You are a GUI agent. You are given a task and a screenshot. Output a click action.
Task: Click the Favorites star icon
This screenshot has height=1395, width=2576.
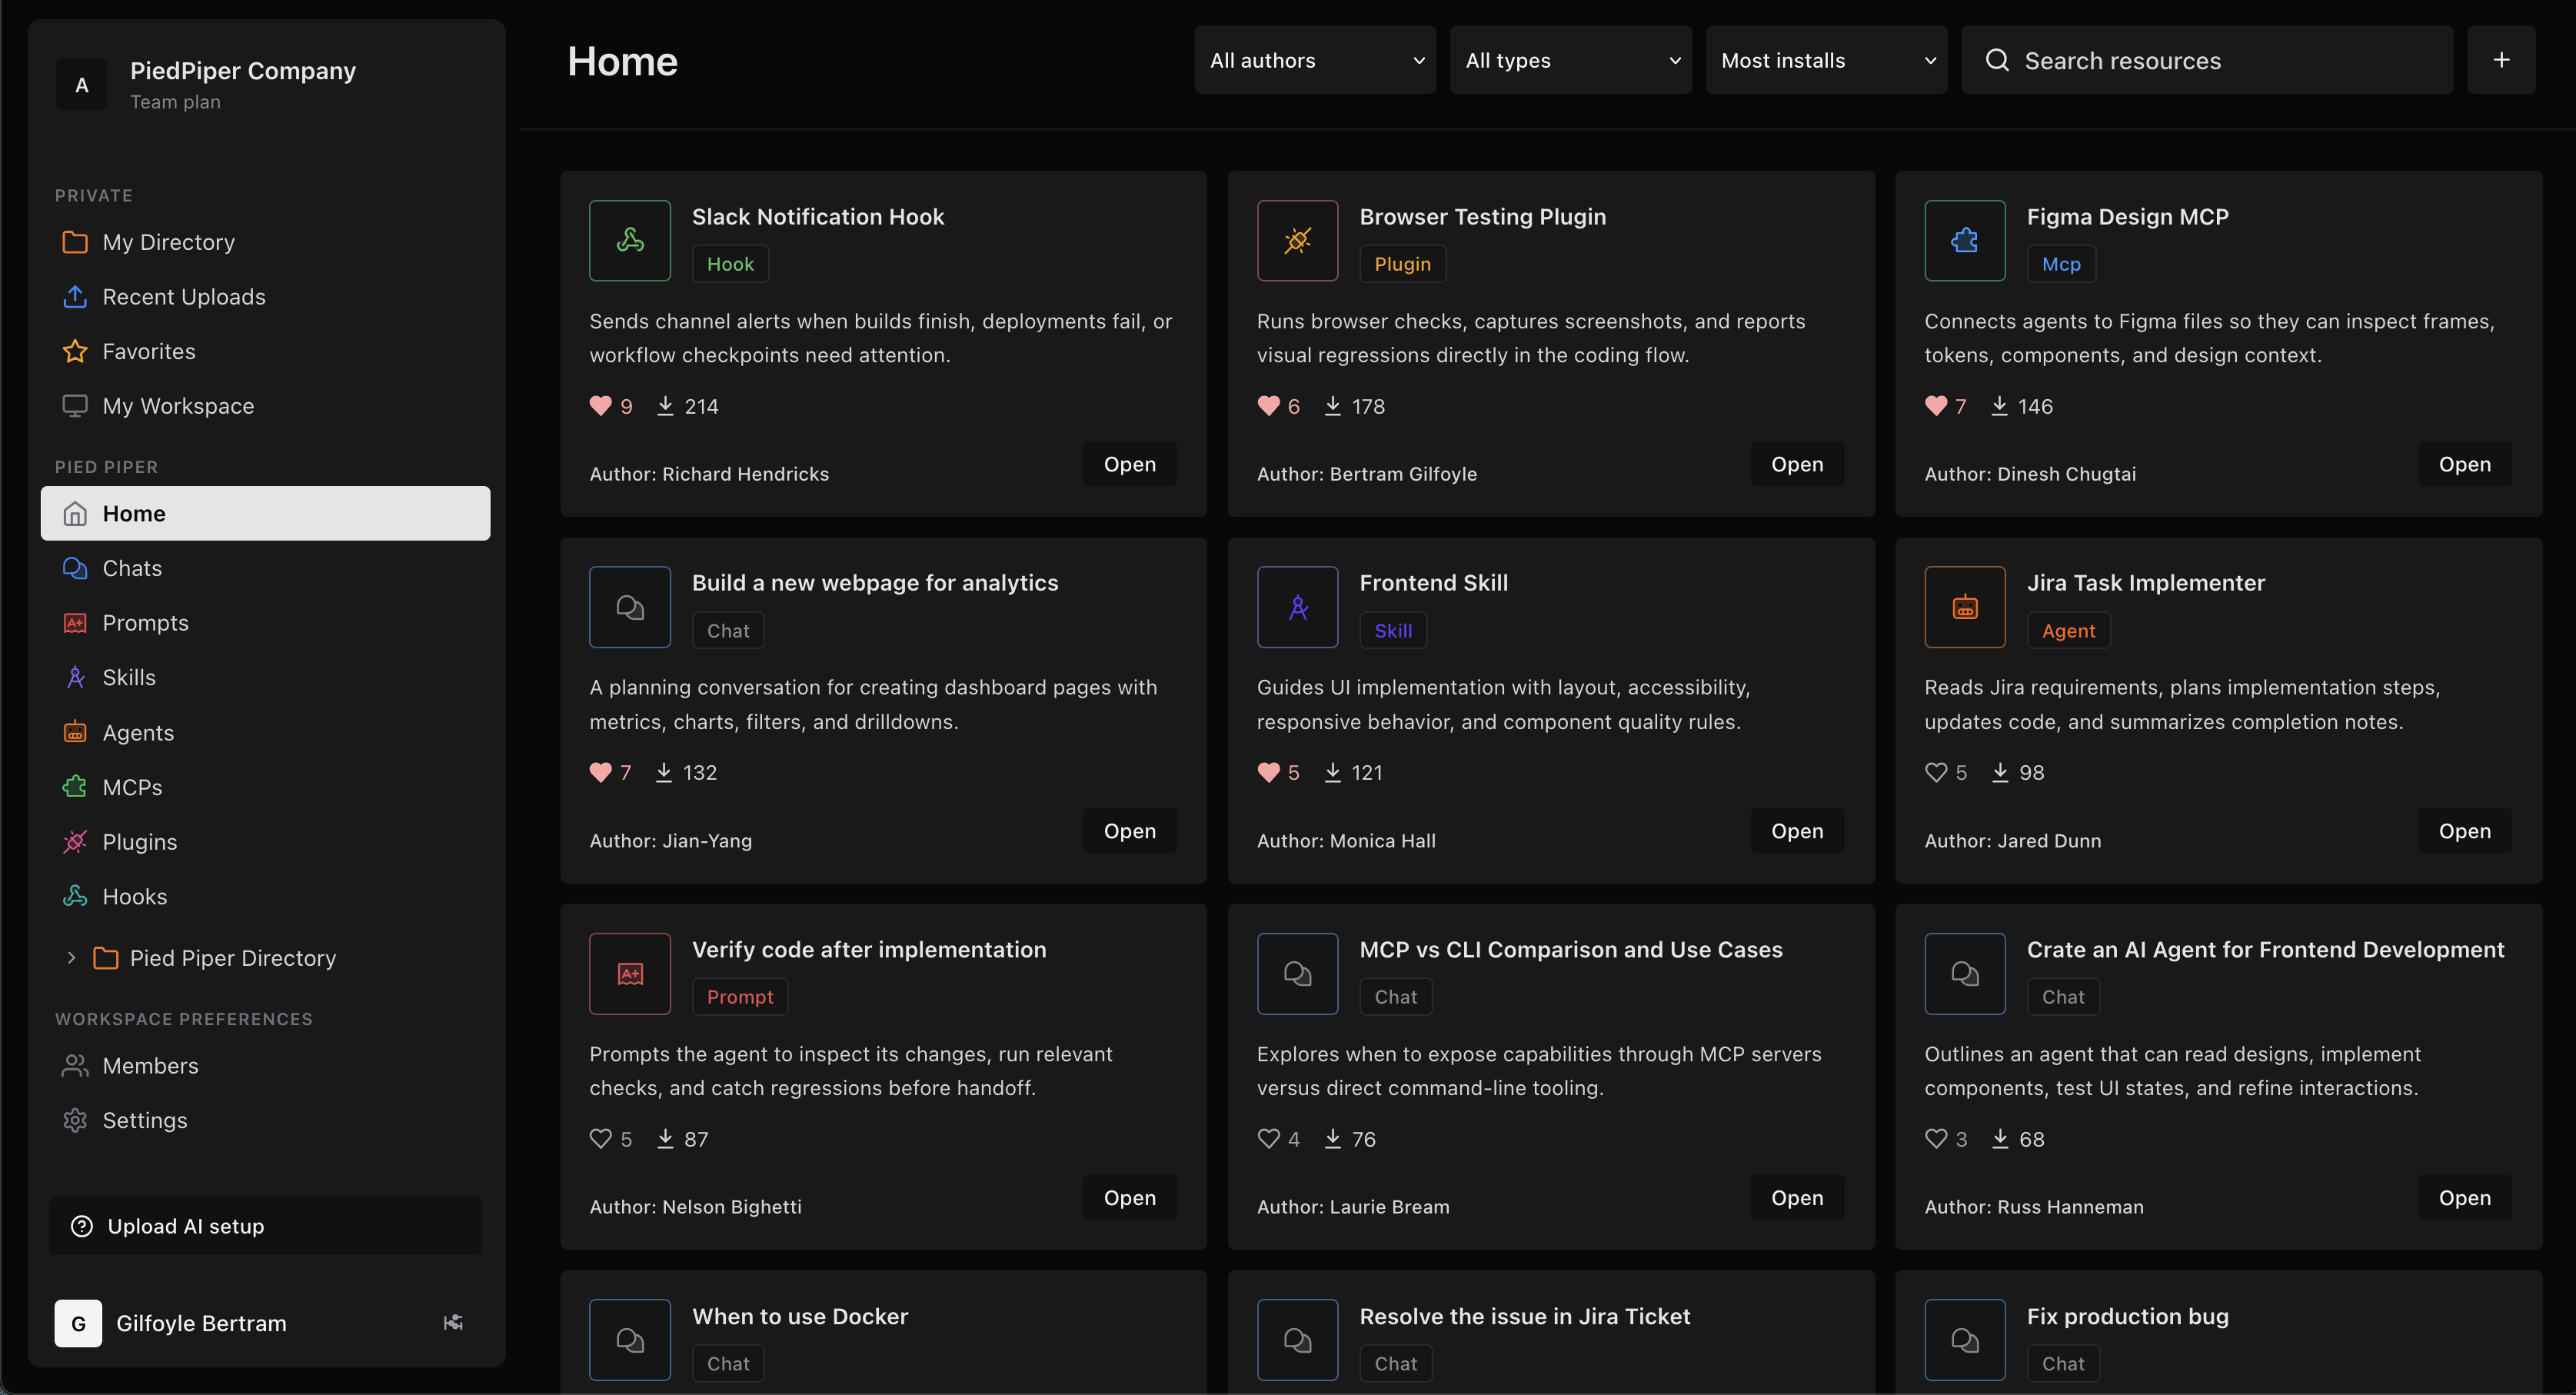(75, 351)
